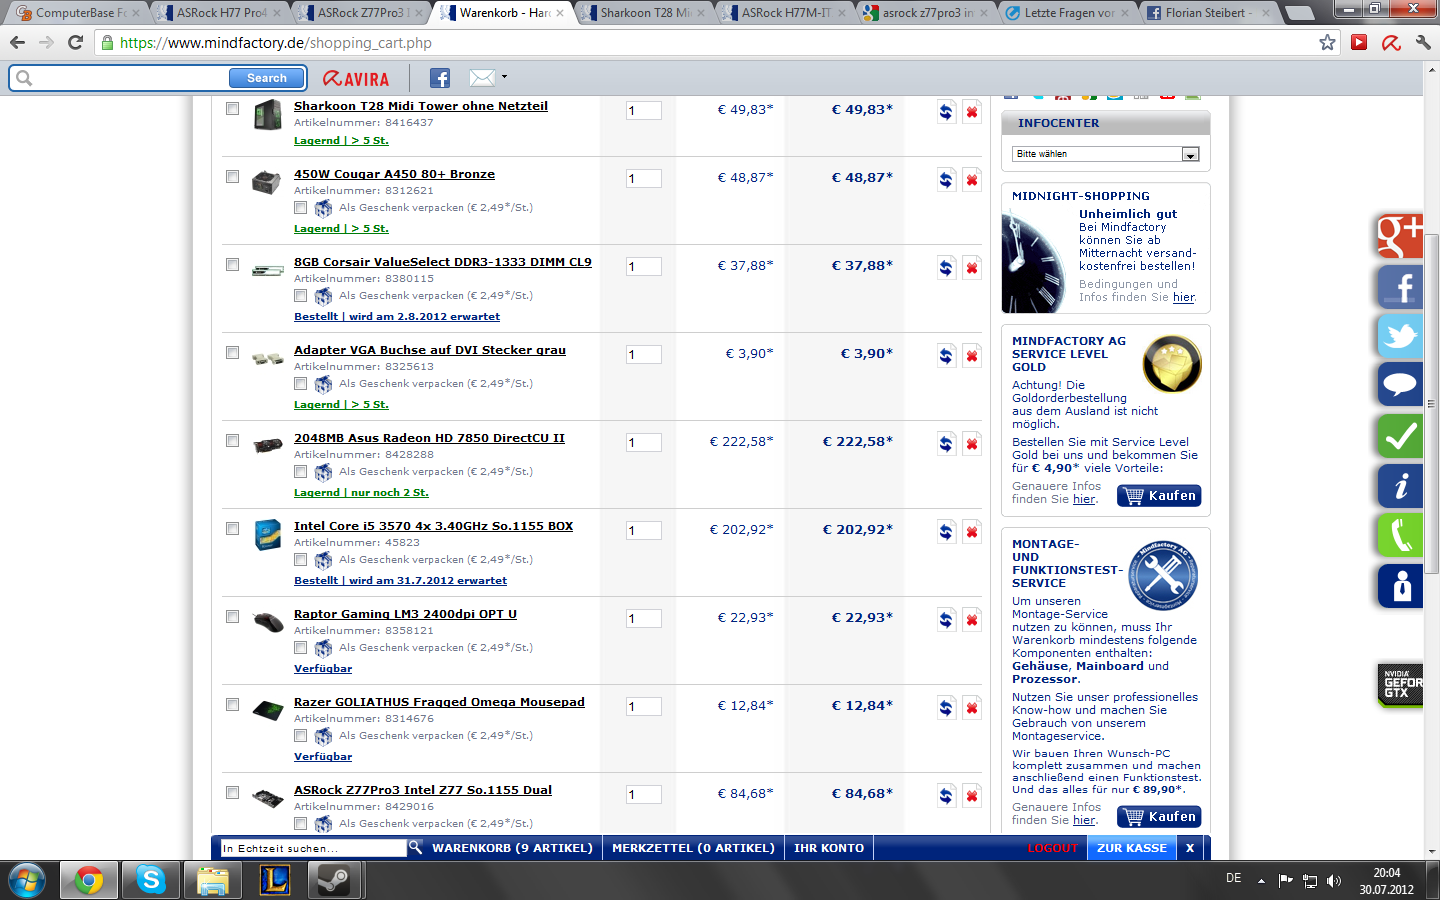Click Kaufen button for Service Level Gold
Screen dimensions: 1440x900
coord(1159,496)
